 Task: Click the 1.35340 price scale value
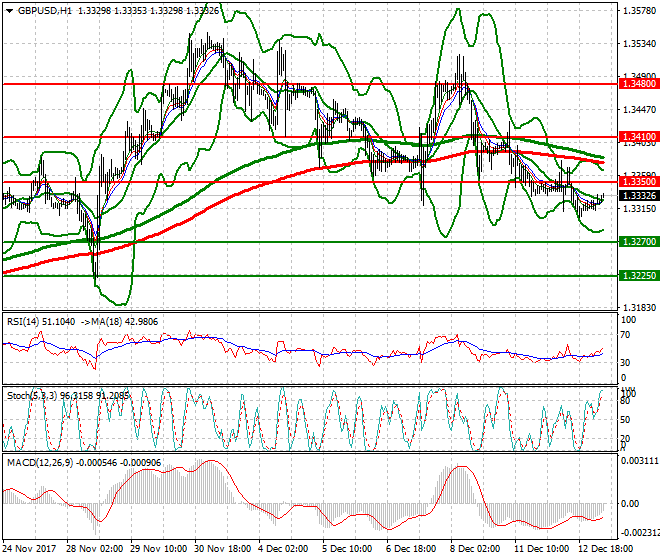[x=639, y=44]
